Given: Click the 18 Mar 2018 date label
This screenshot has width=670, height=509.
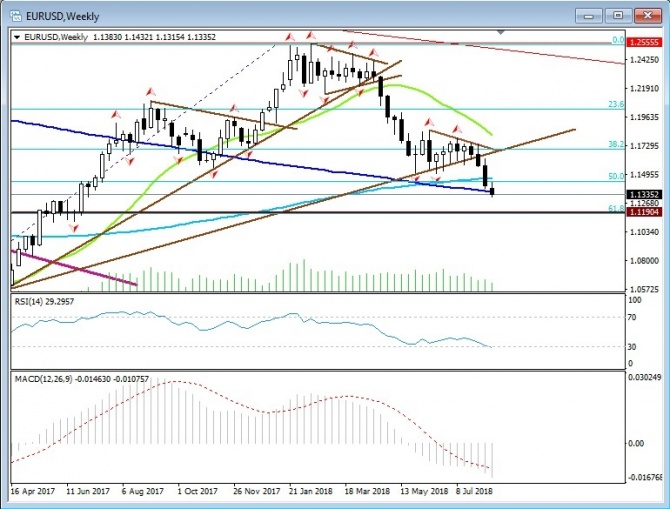Looking at the screenshot, I should [367, 491].
